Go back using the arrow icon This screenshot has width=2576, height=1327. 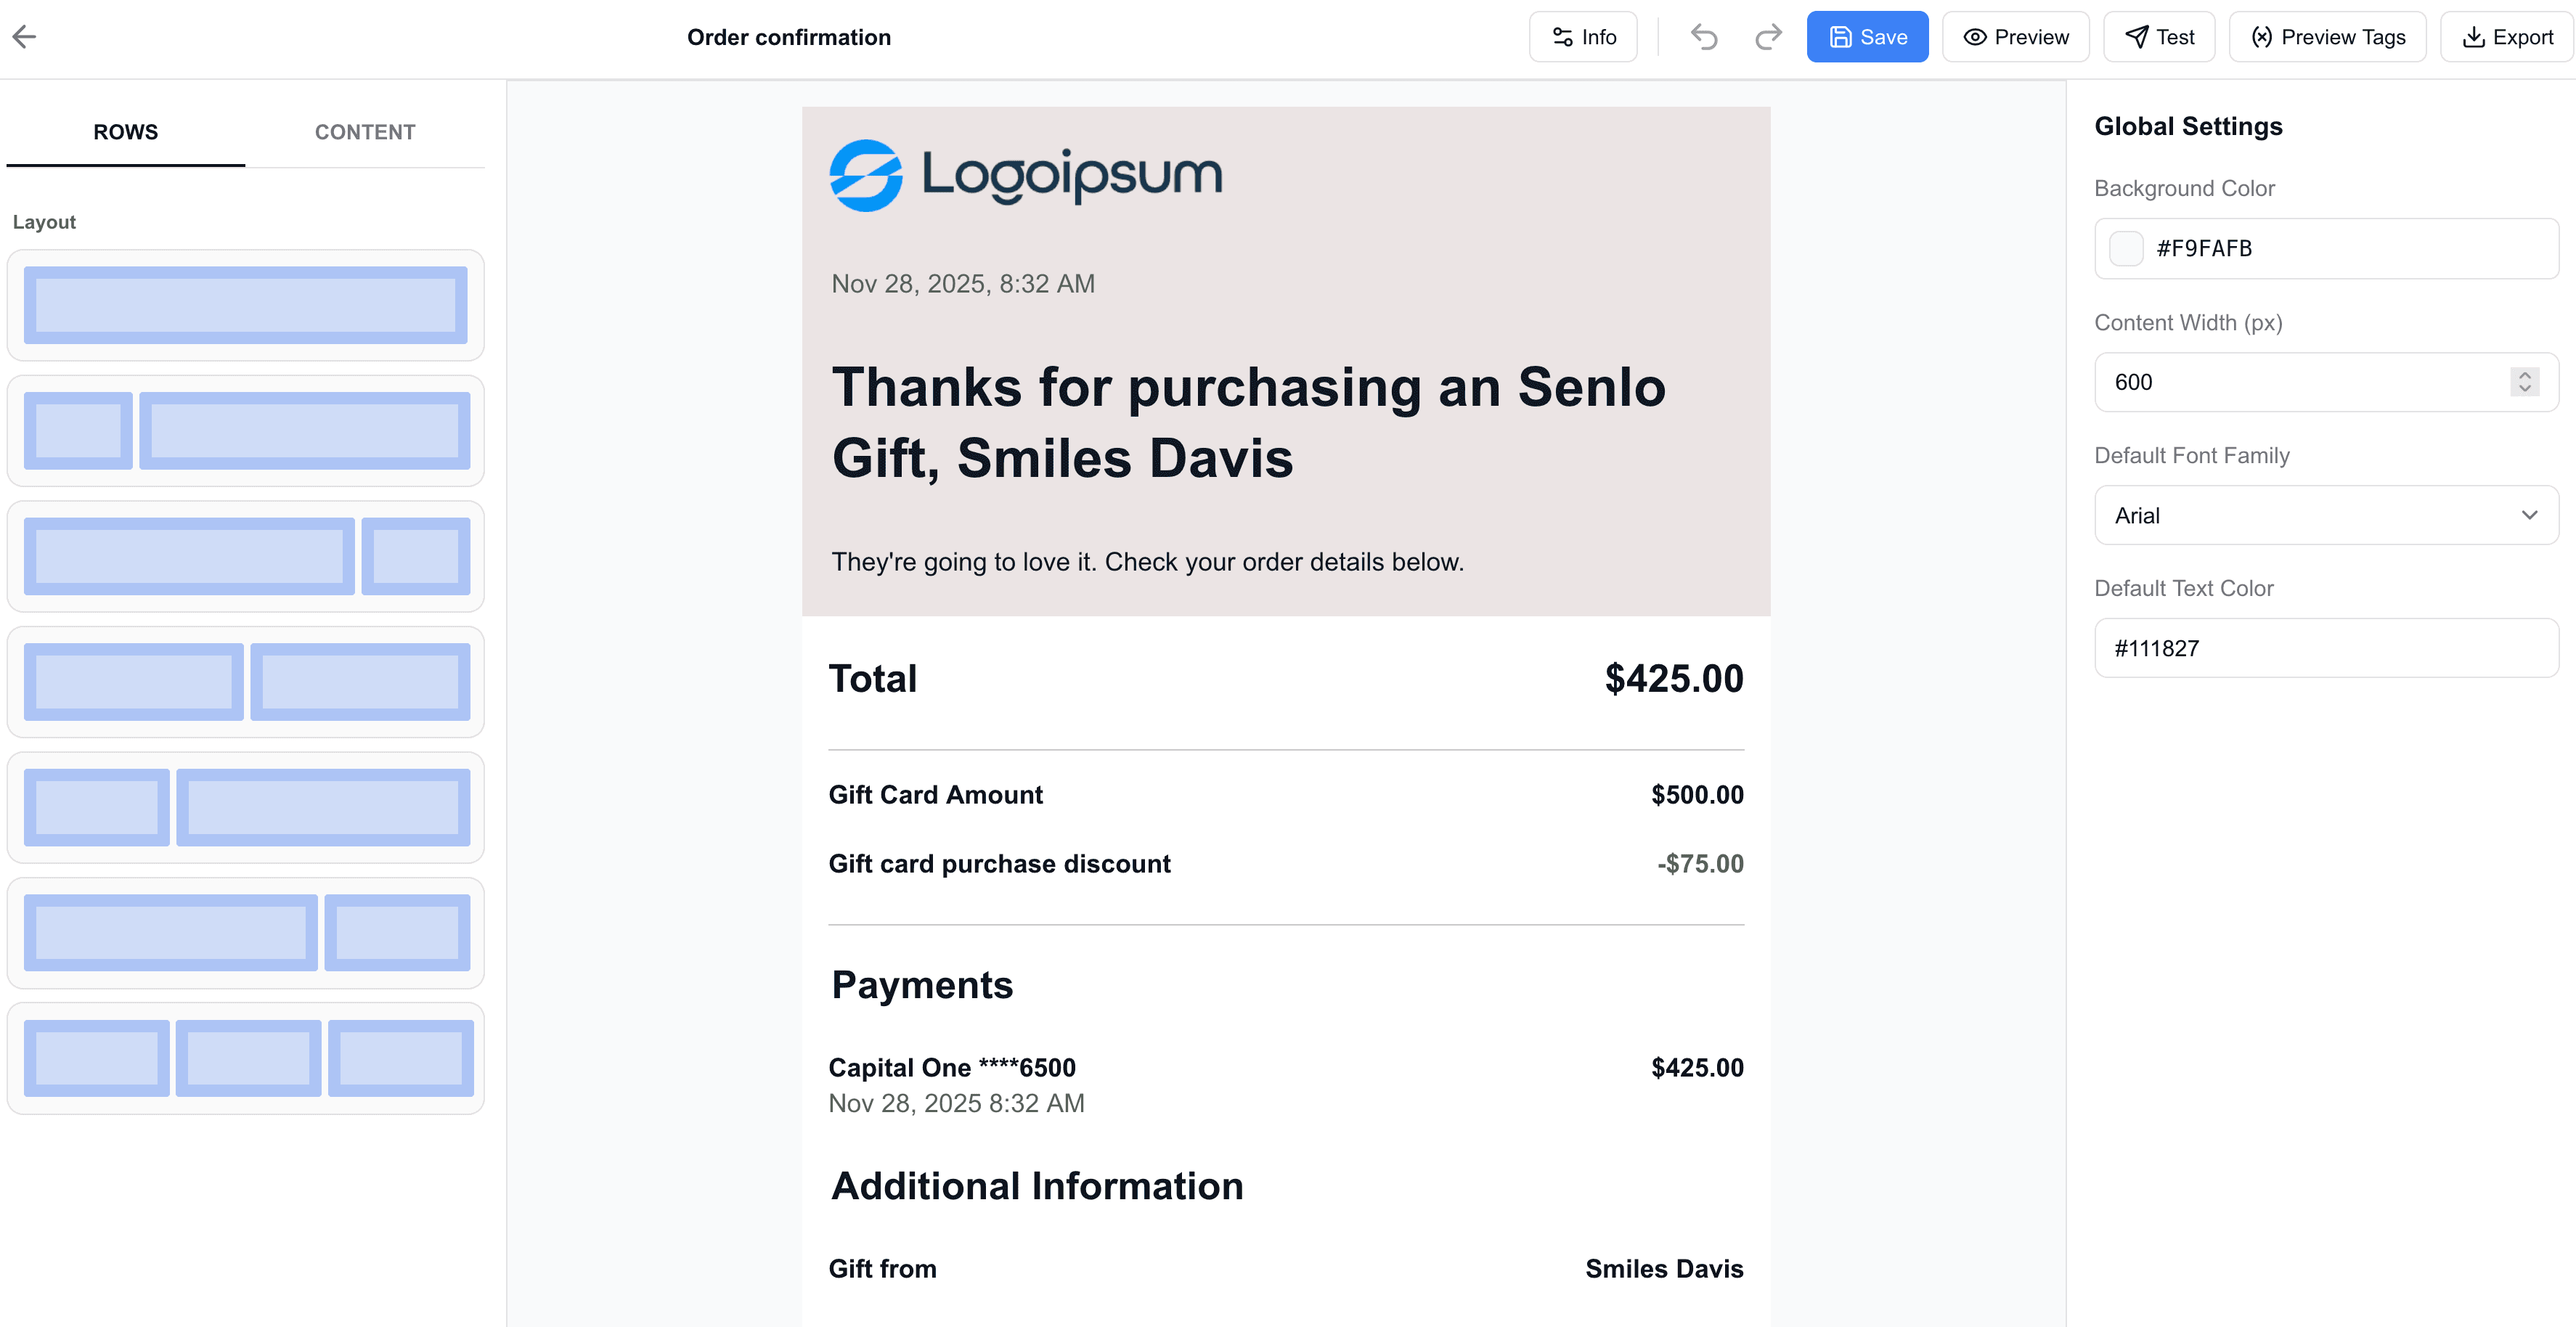point(25,36)
